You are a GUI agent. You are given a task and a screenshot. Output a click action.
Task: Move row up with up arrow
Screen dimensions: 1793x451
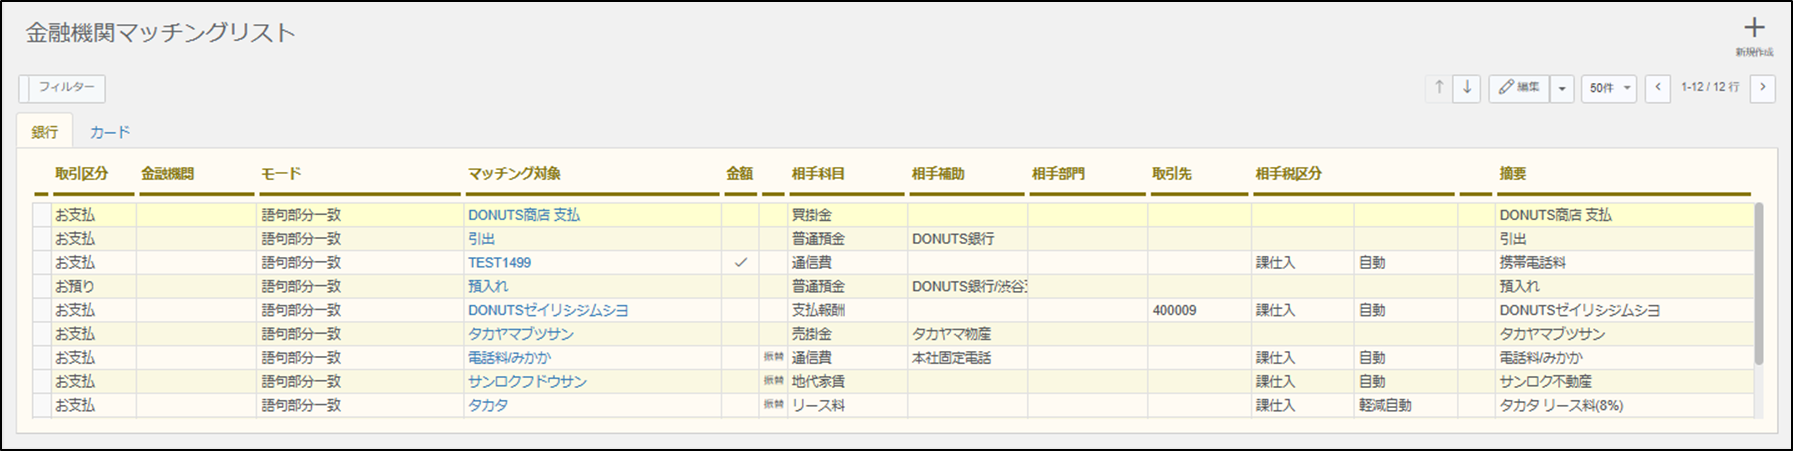tap(1439, 88)
